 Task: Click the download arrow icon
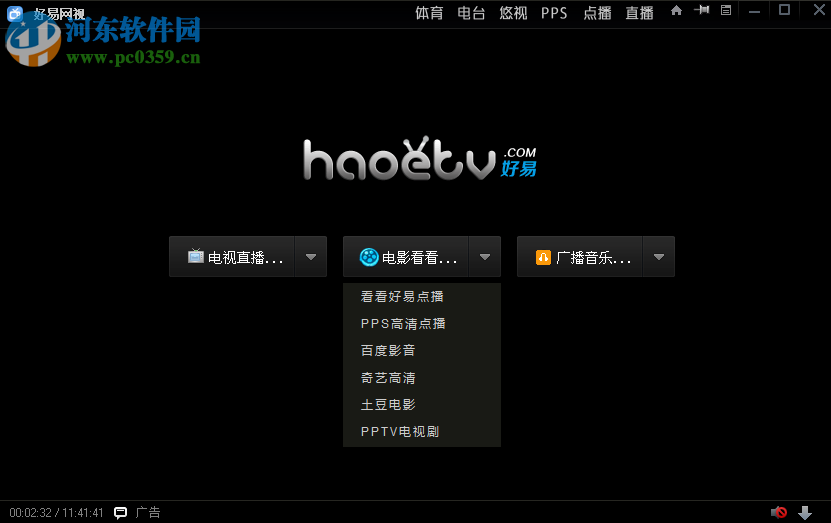(x=805, y=512)
